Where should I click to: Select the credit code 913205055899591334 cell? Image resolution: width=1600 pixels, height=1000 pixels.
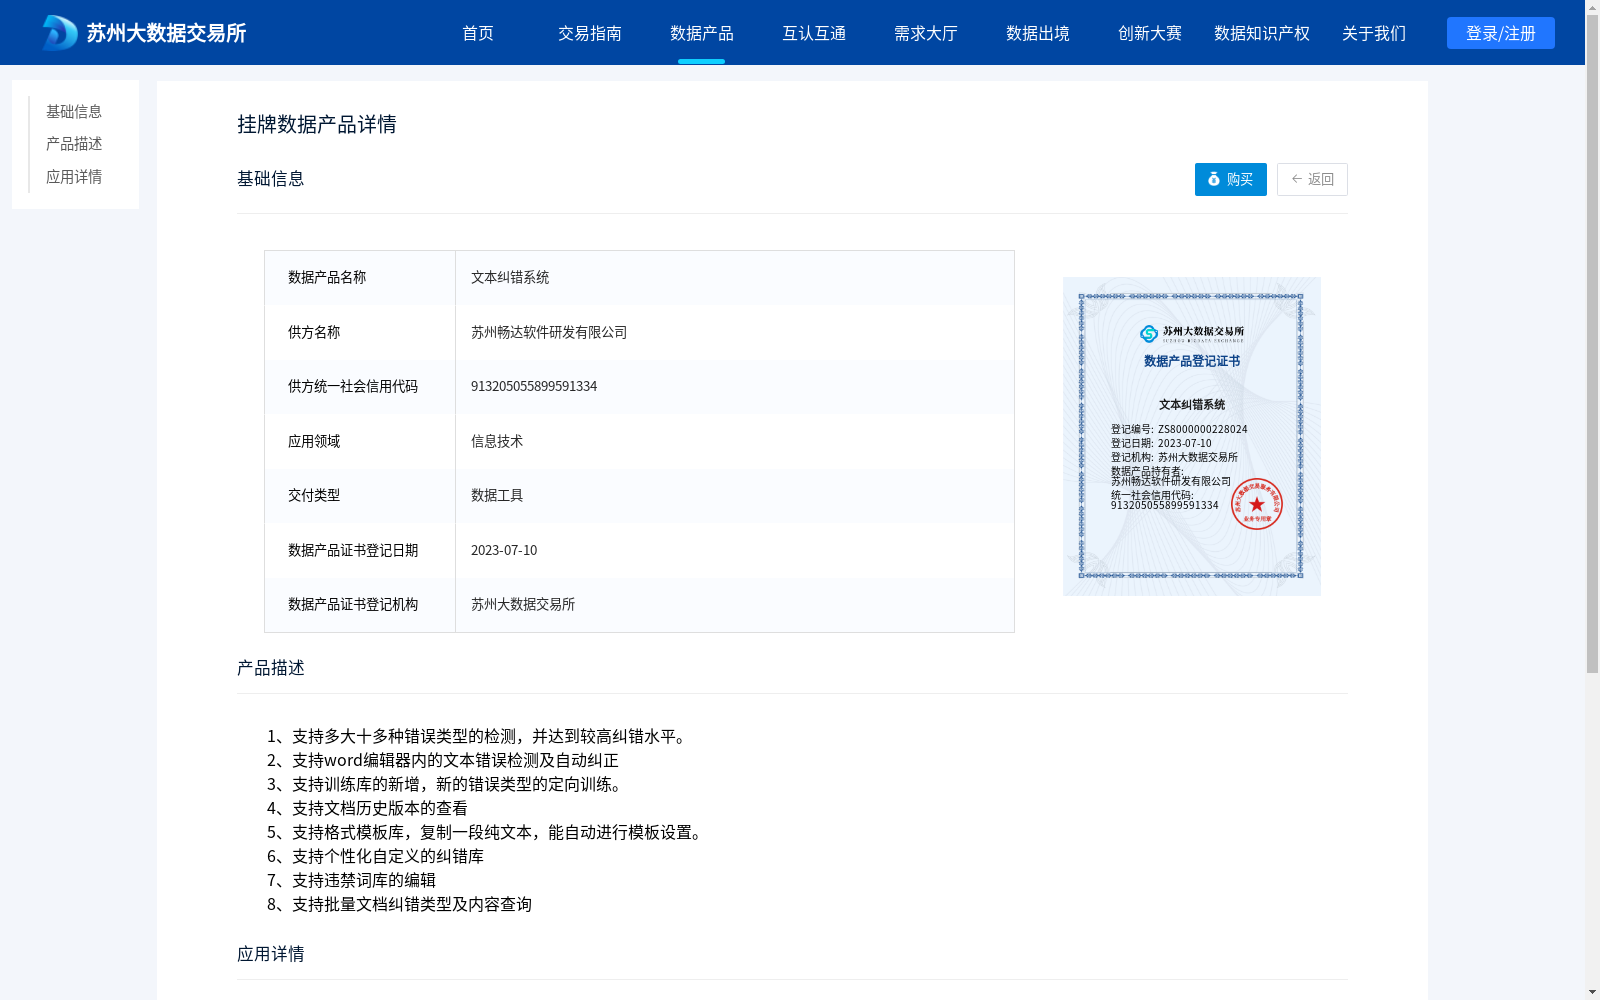click(x=534, y=386)
